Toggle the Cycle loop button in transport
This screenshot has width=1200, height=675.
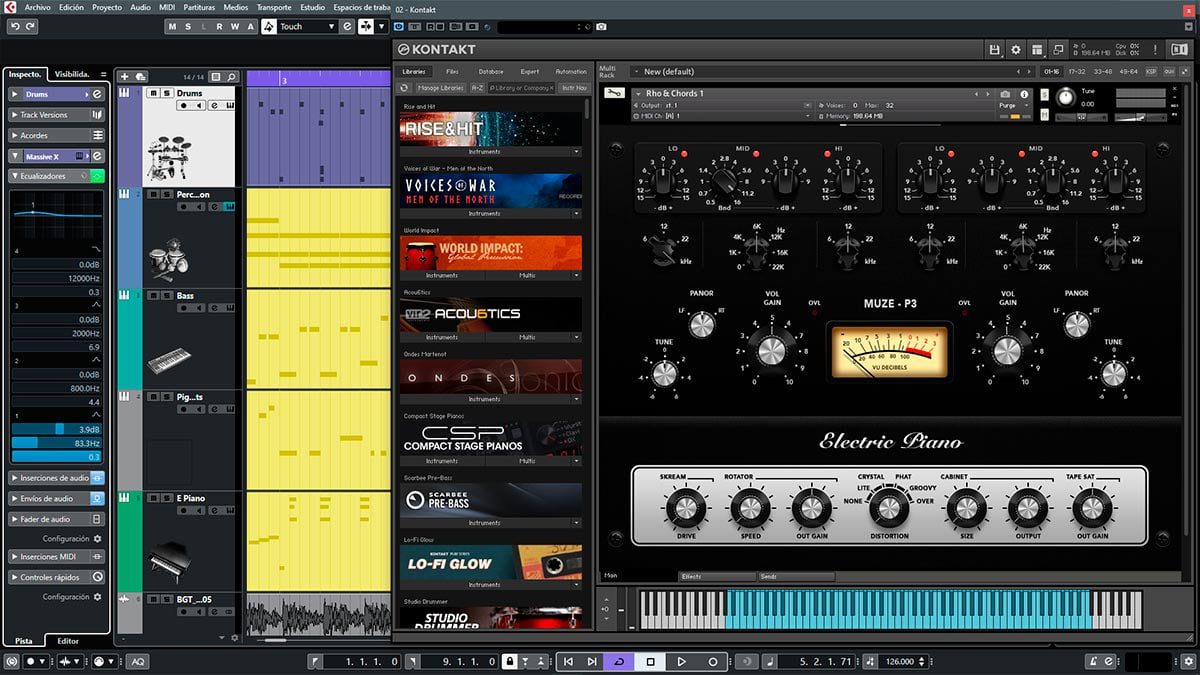click(619, 662)
